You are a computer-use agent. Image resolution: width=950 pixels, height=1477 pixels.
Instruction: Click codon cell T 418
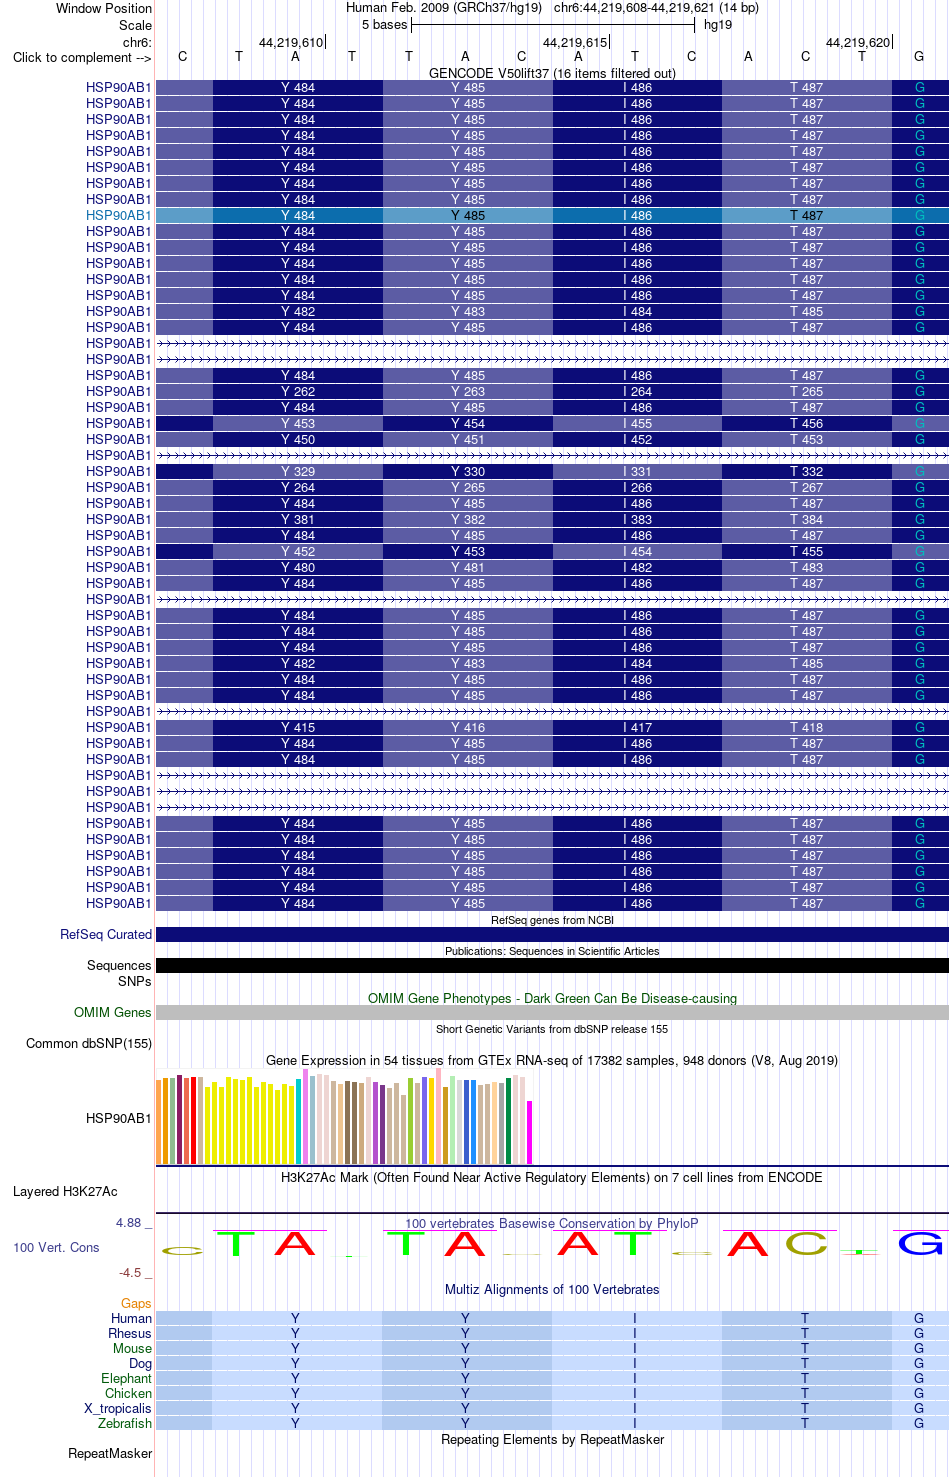[807, 727]
